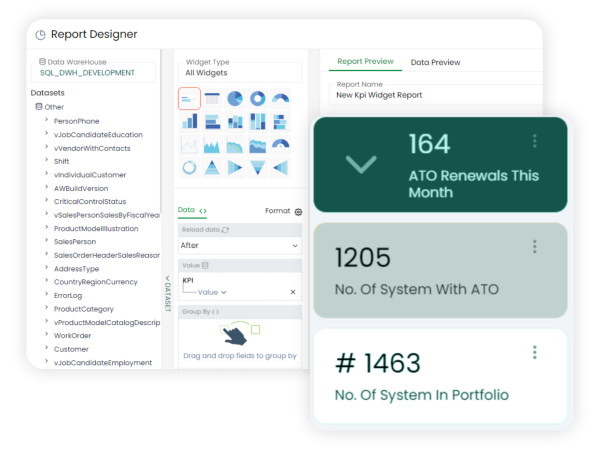Viewport: 600px width, 450px height.
Task: Choose the circular ring progress widget
Action: 189,168
